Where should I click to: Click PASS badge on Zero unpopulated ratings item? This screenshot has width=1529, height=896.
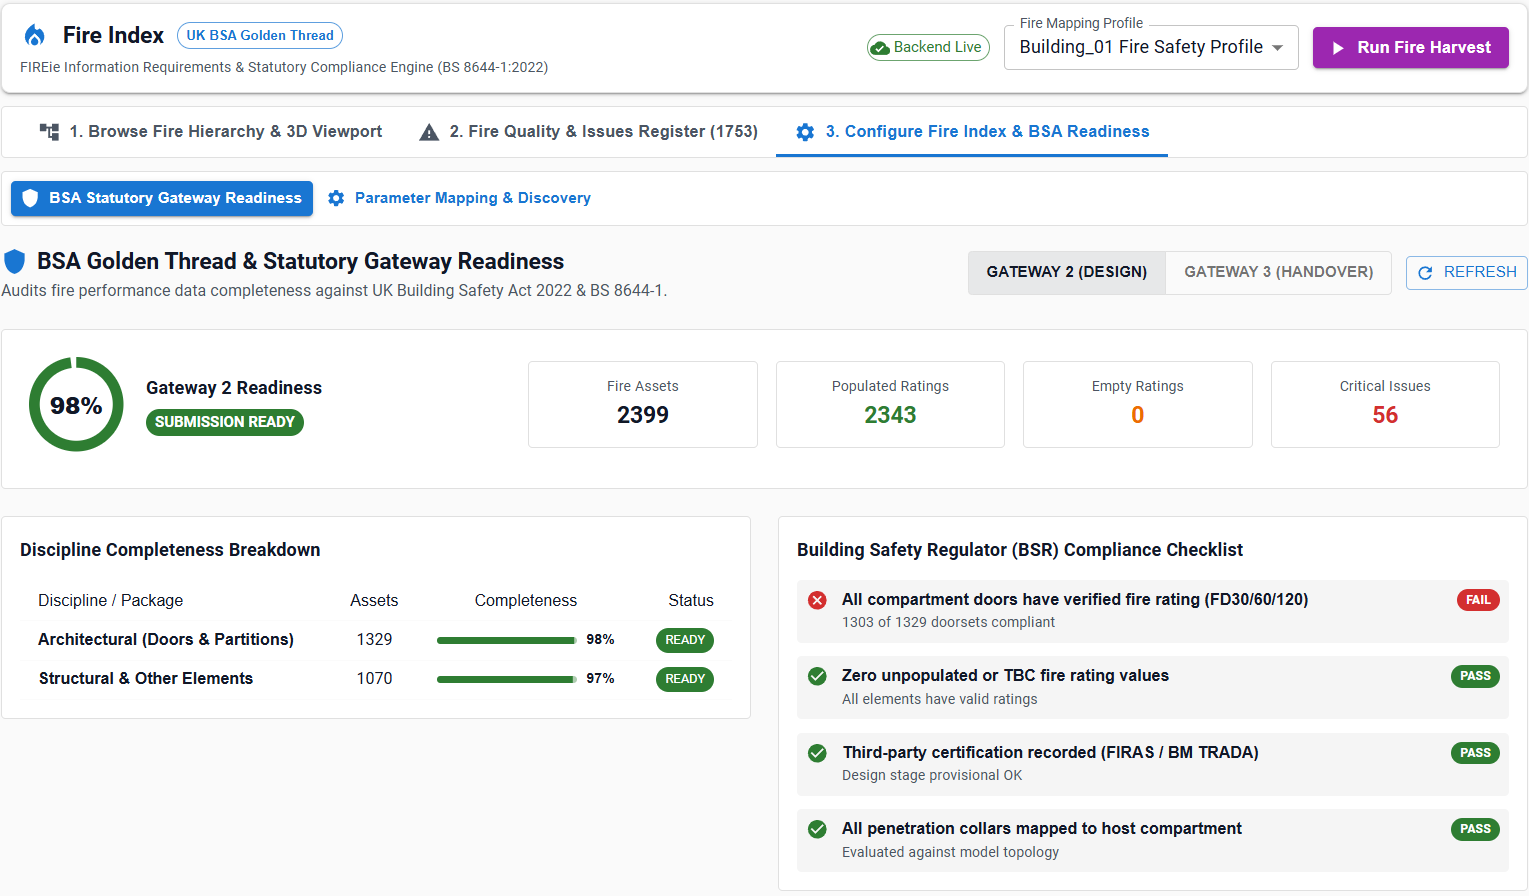point(1475,676)
